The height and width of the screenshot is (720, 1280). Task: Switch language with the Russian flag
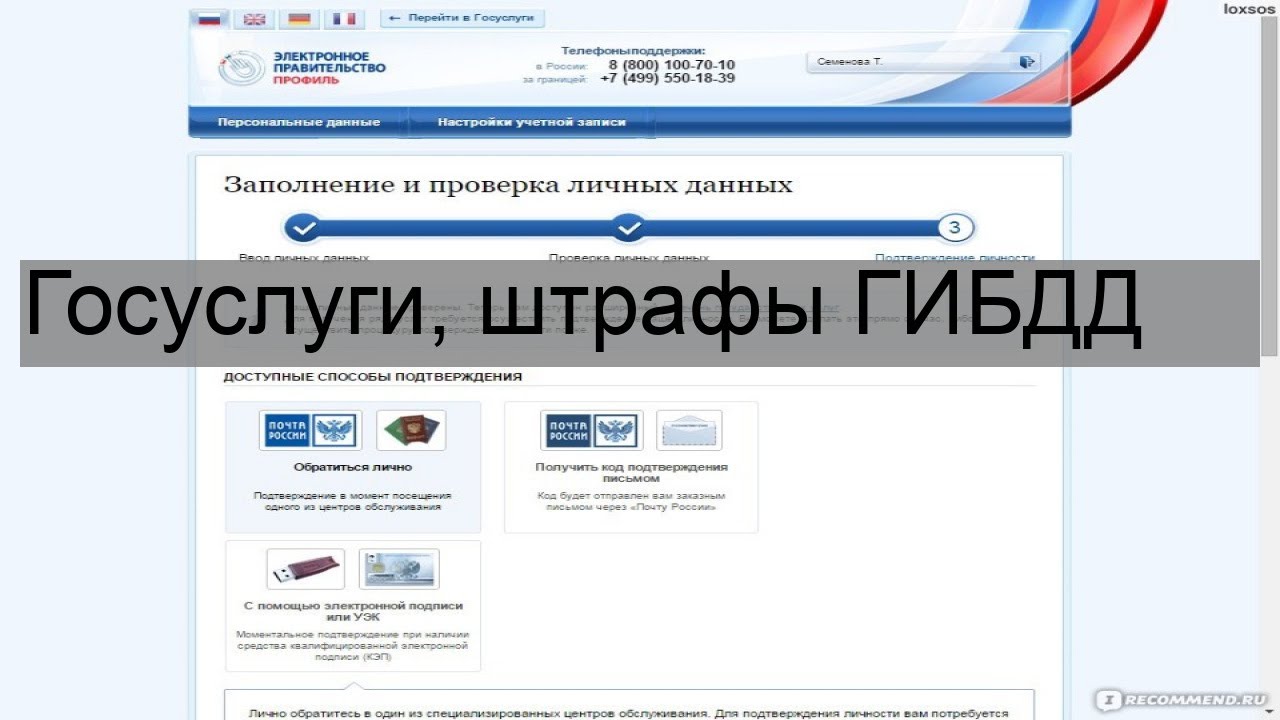point(210,19)
